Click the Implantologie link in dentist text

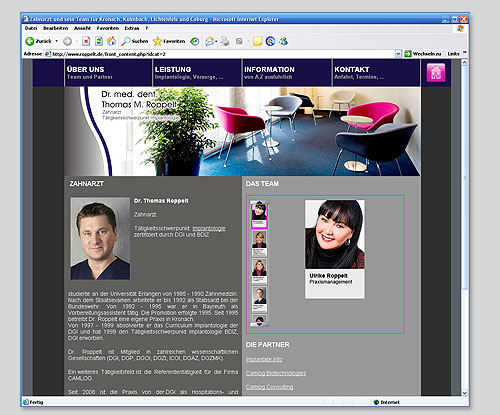coord(209,228)
